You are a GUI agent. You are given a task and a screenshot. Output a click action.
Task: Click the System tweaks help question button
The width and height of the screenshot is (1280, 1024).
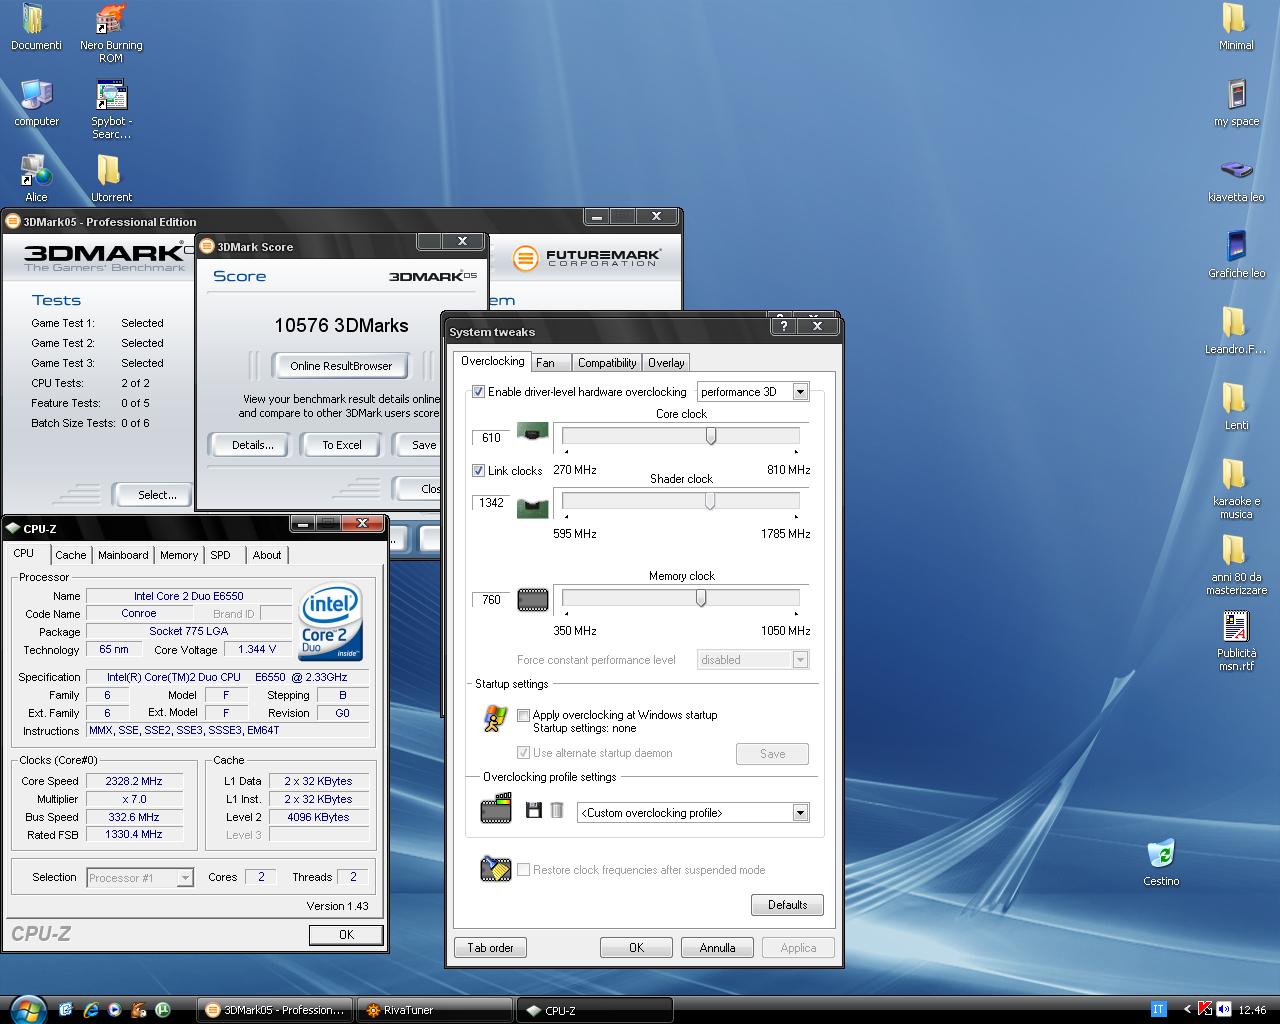(784, 326)
